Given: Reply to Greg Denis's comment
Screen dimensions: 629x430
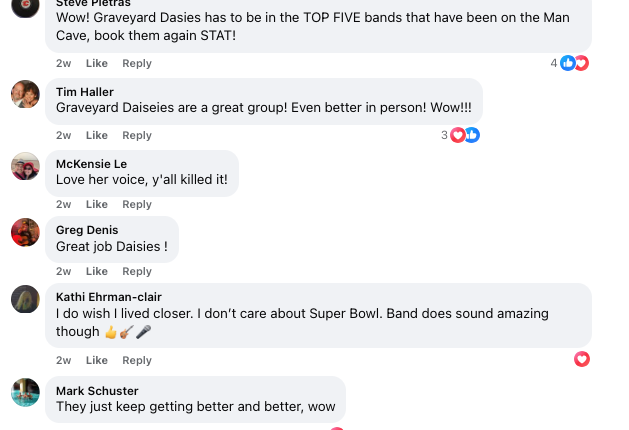Looking at the screenshot, I should click(x=137, y=271).
